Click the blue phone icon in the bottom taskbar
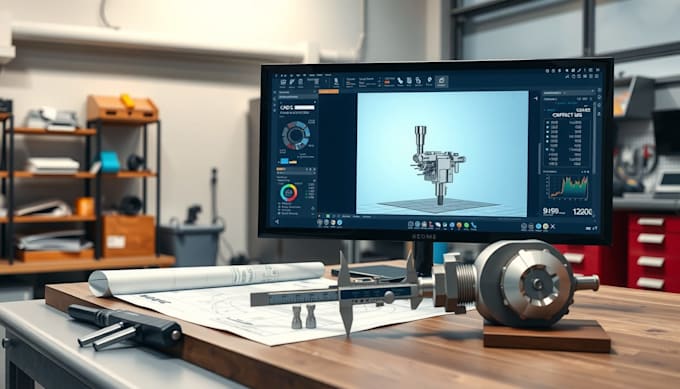Image resolution: width=680 pixels, height=389 pixels. pos(474,226)
